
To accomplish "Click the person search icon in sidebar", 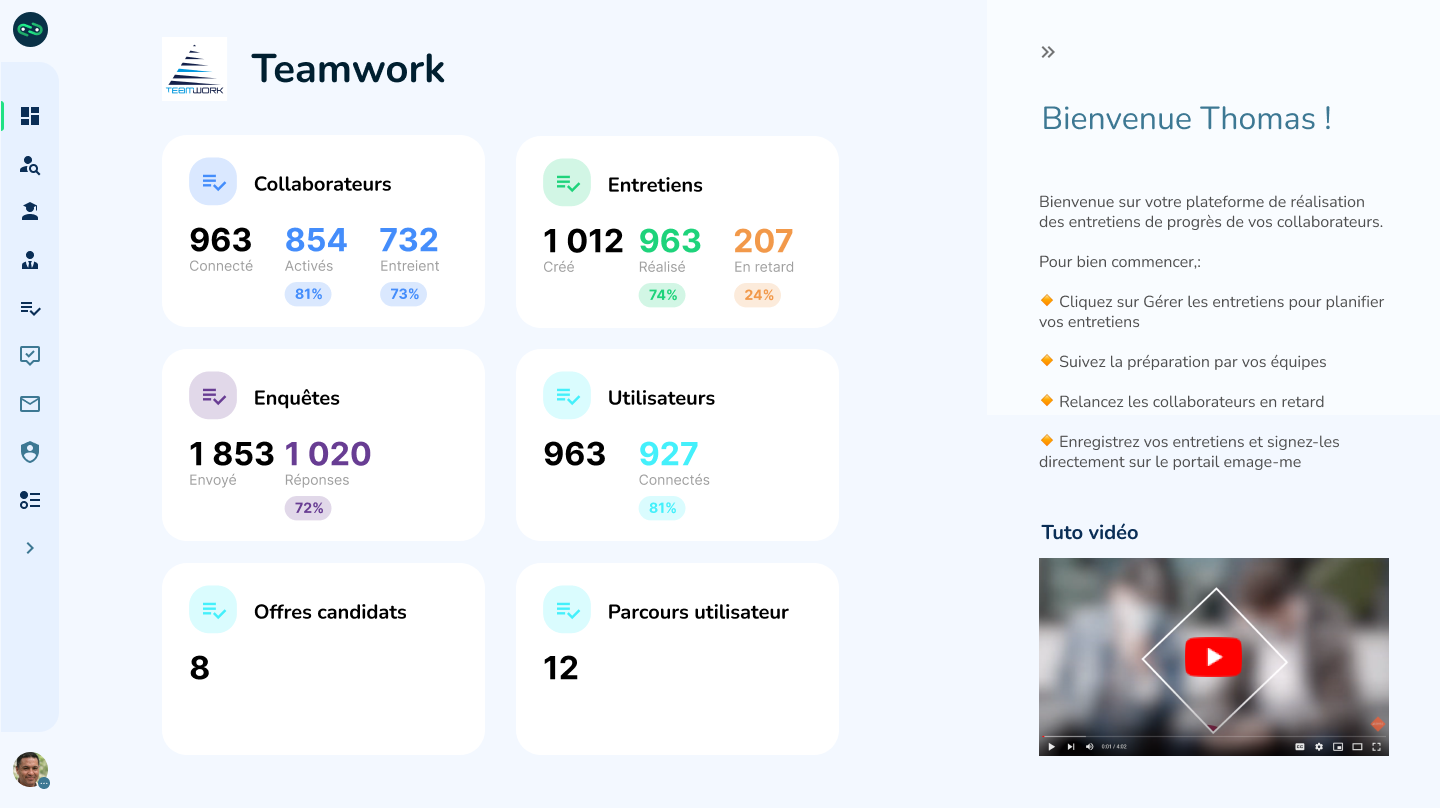I will tap(30, 165).
